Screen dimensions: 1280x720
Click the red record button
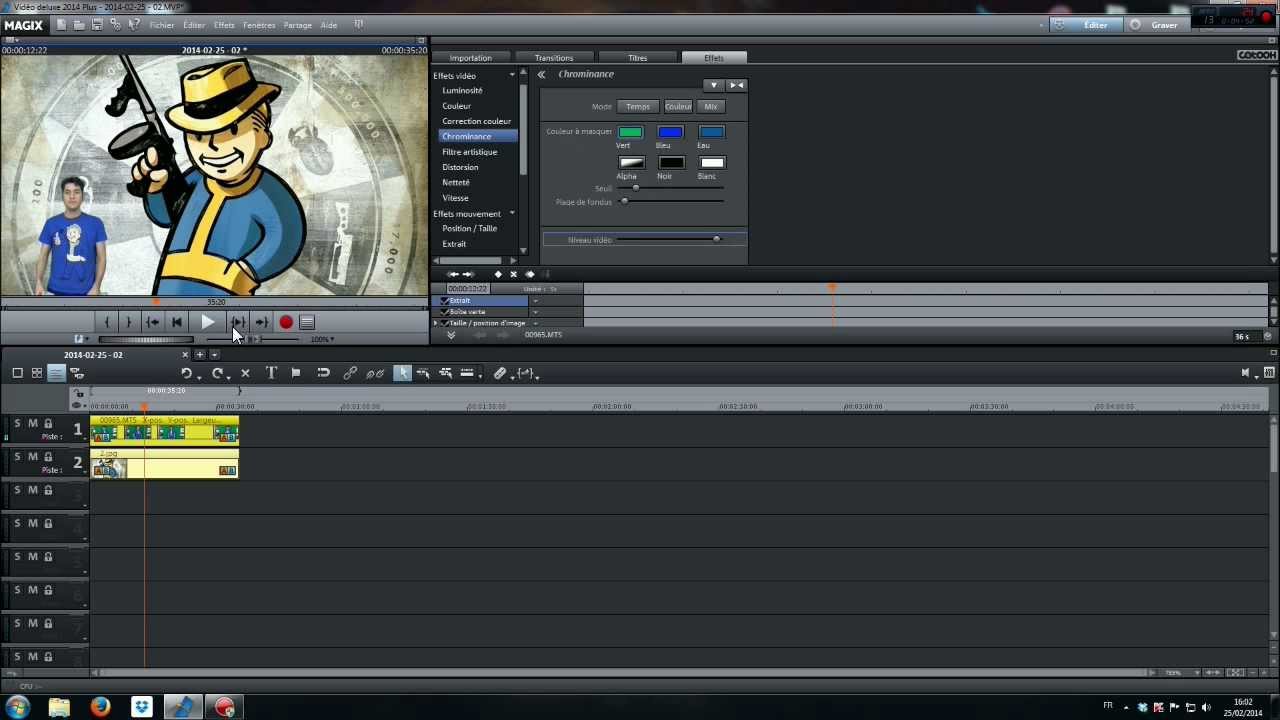[x=286, y=322]
